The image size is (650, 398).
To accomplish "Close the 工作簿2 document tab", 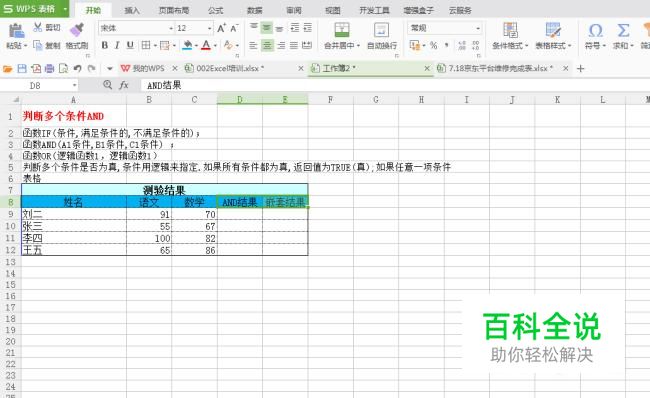I will coord(427,68).
